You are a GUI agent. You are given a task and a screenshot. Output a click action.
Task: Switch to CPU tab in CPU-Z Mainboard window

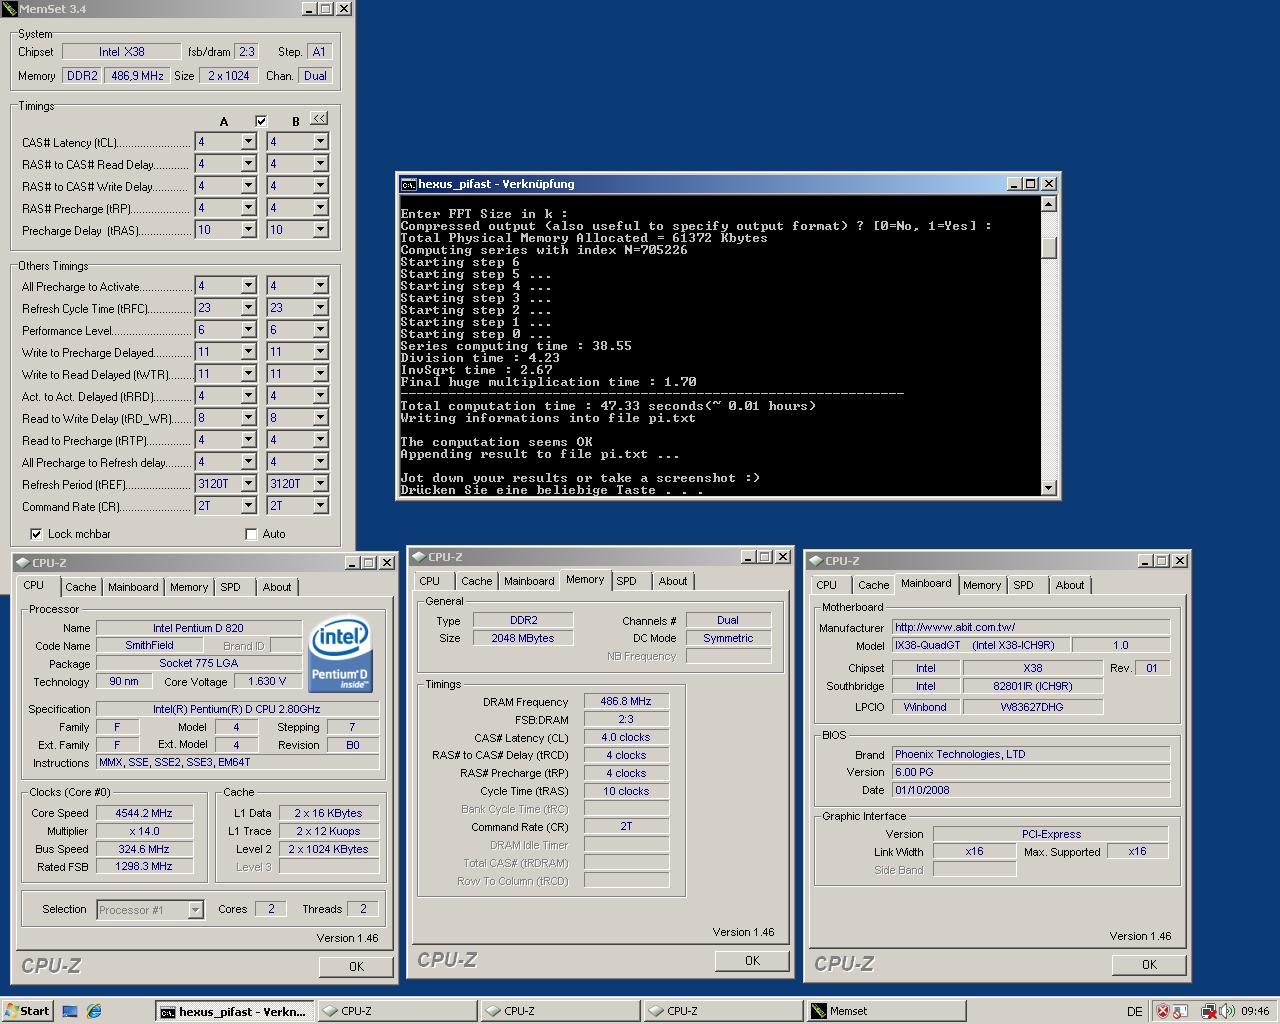[827, 585]
